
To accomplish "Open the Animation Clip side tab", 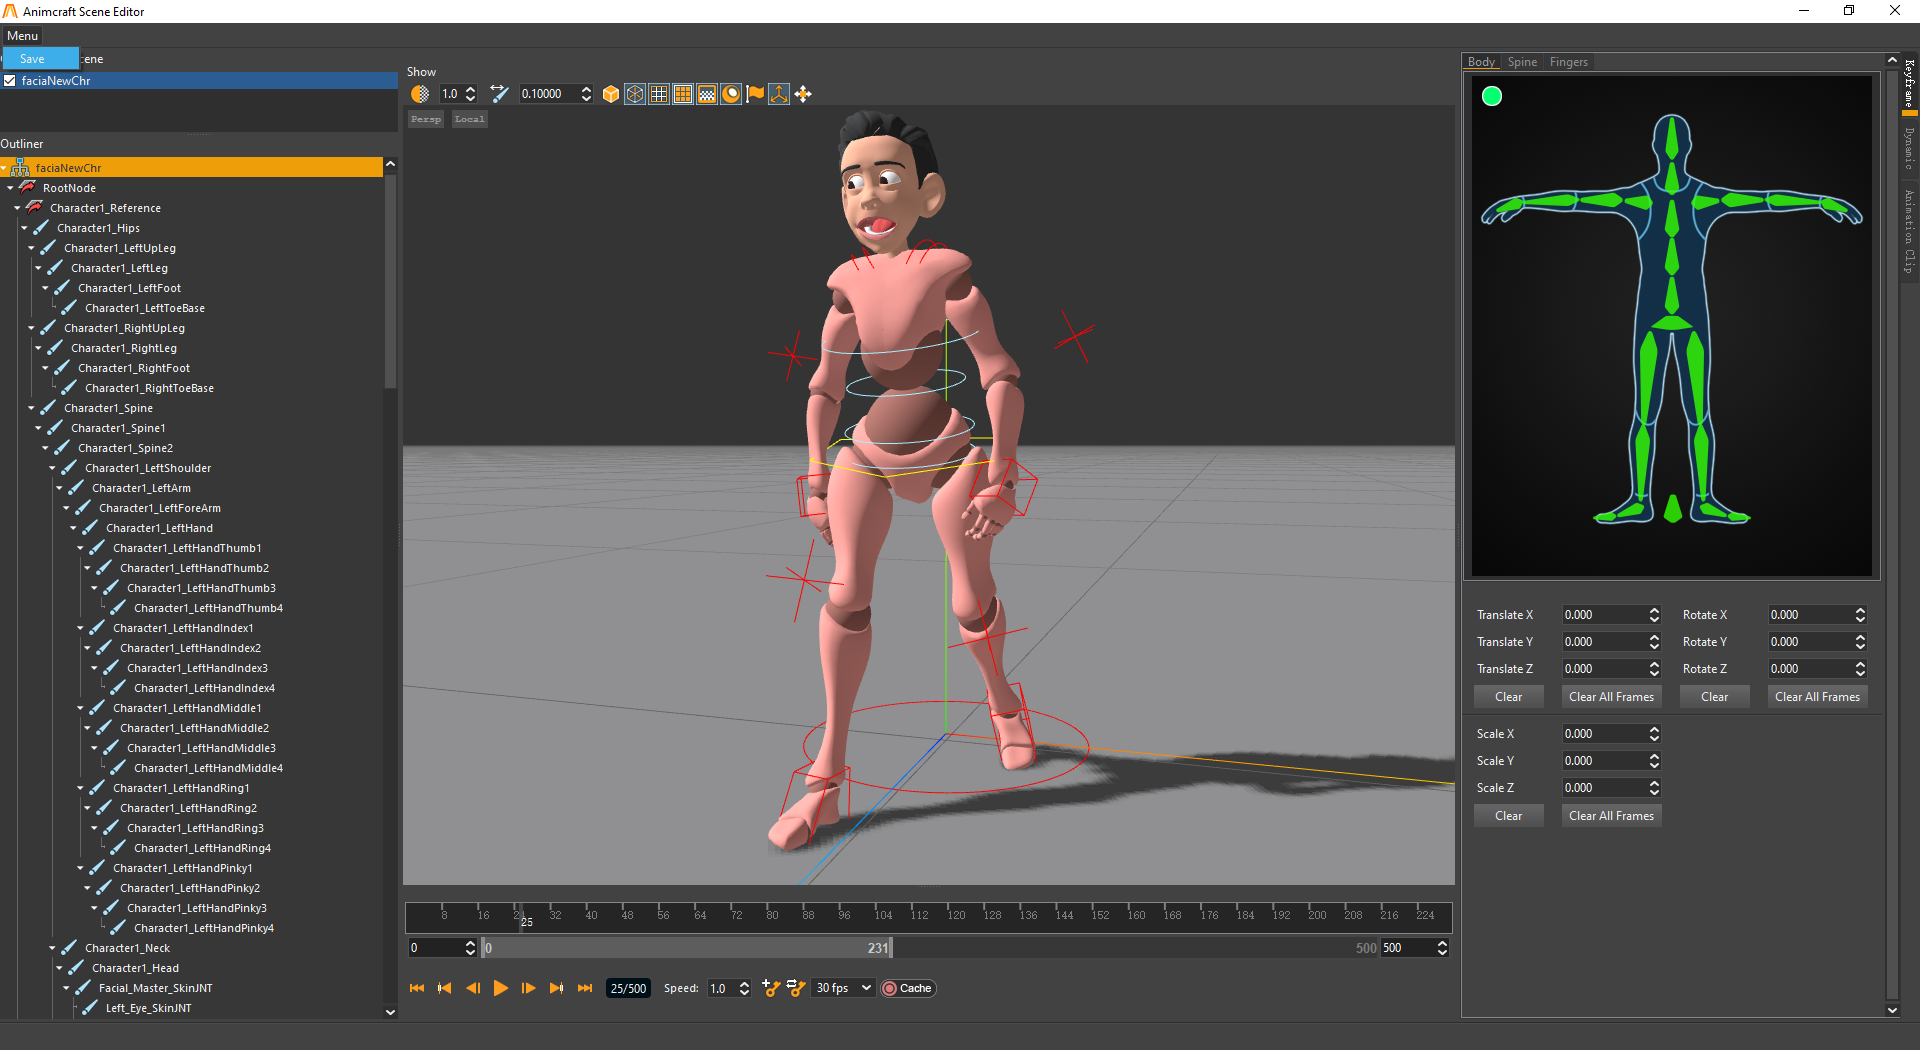I will point(1909,232).
